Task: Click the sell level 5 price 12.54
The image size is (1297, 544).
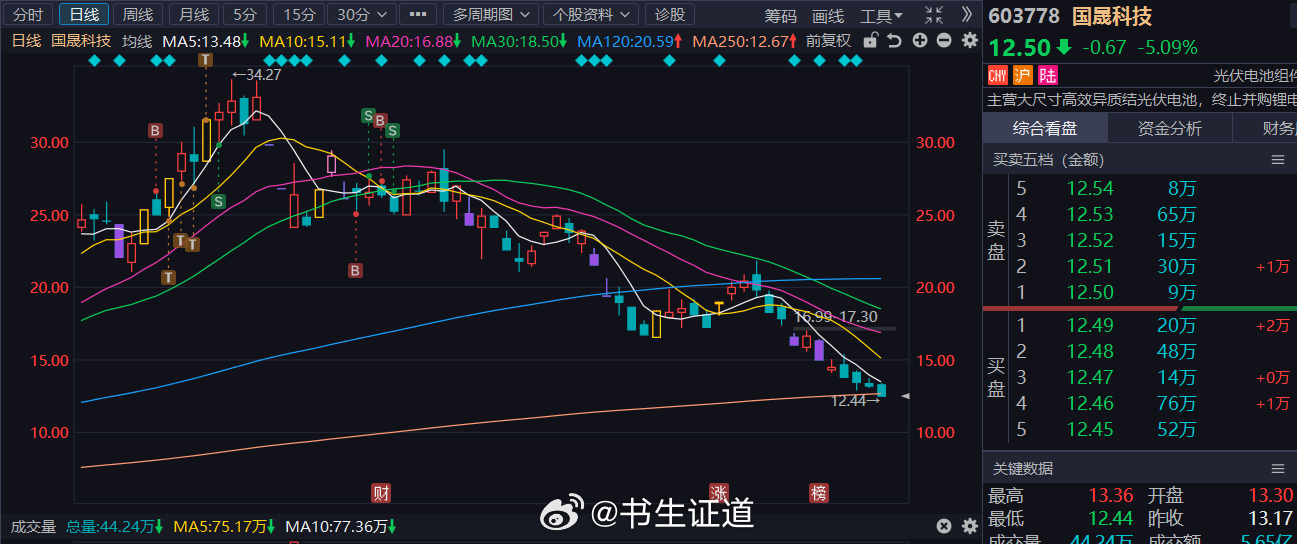Action: [x=1089, y=188]
